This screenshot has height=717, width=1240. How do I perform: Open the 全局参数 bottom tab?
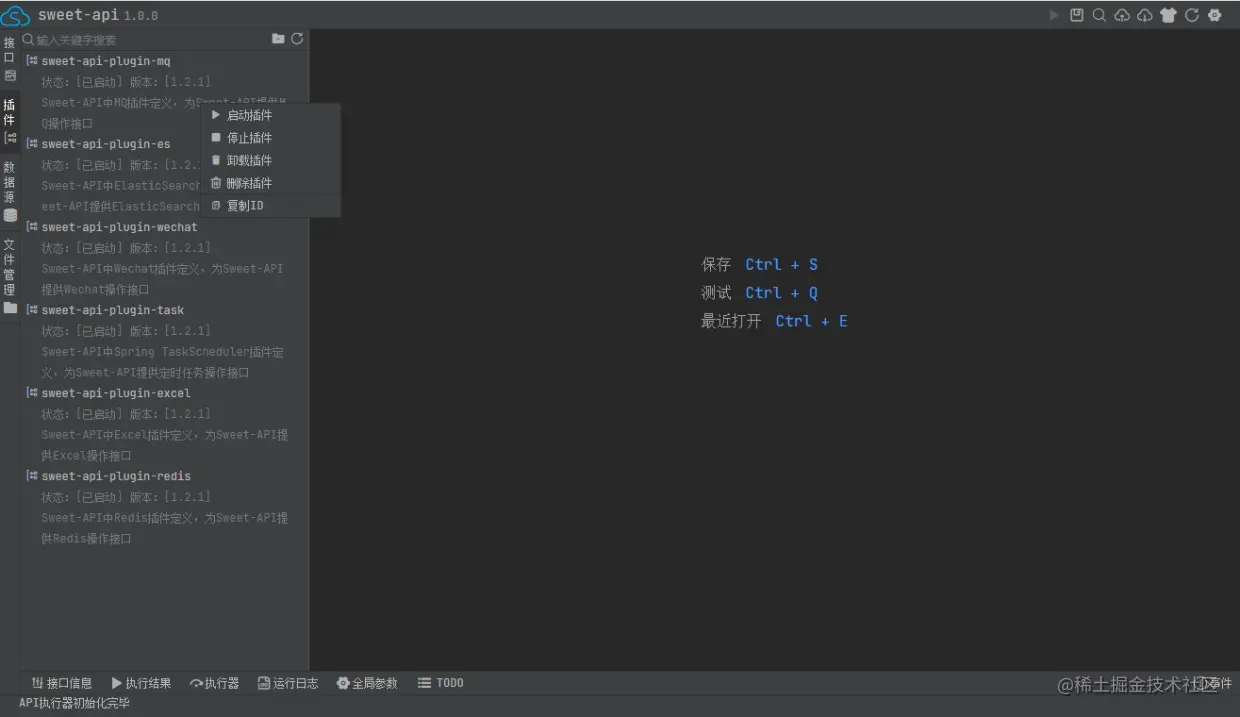tap(367, 683)
